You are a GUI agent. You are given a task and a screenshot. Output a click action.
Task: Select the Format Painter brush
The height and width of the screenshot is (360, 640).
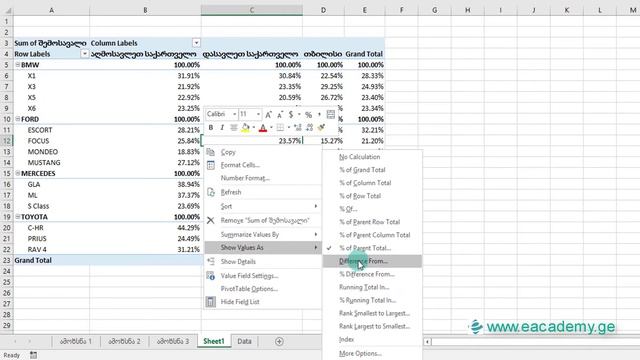click(321, 128)
